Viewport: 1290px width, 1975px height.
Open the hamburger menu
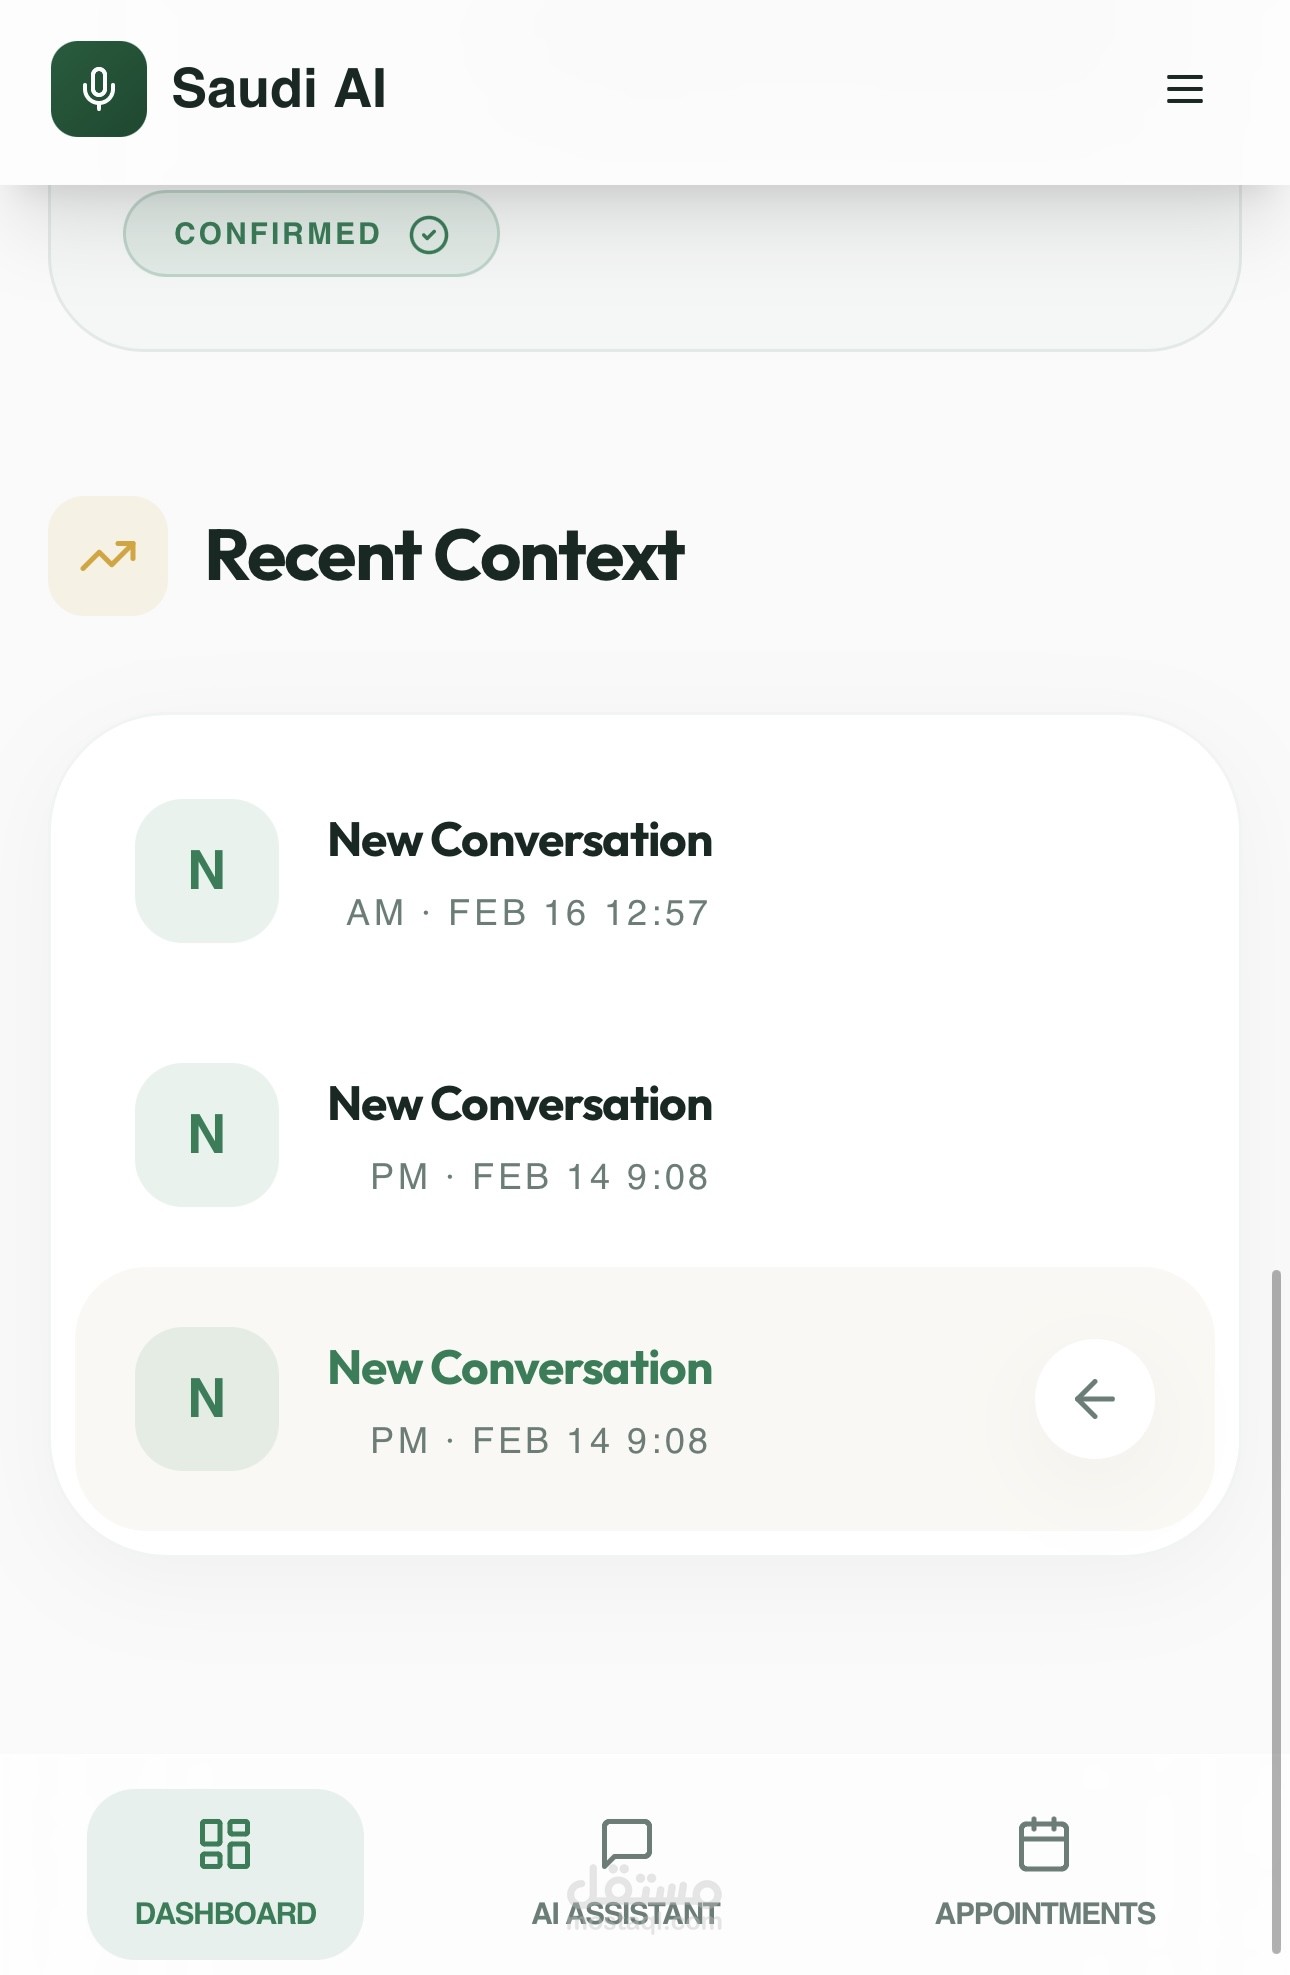click(1184, 89)
